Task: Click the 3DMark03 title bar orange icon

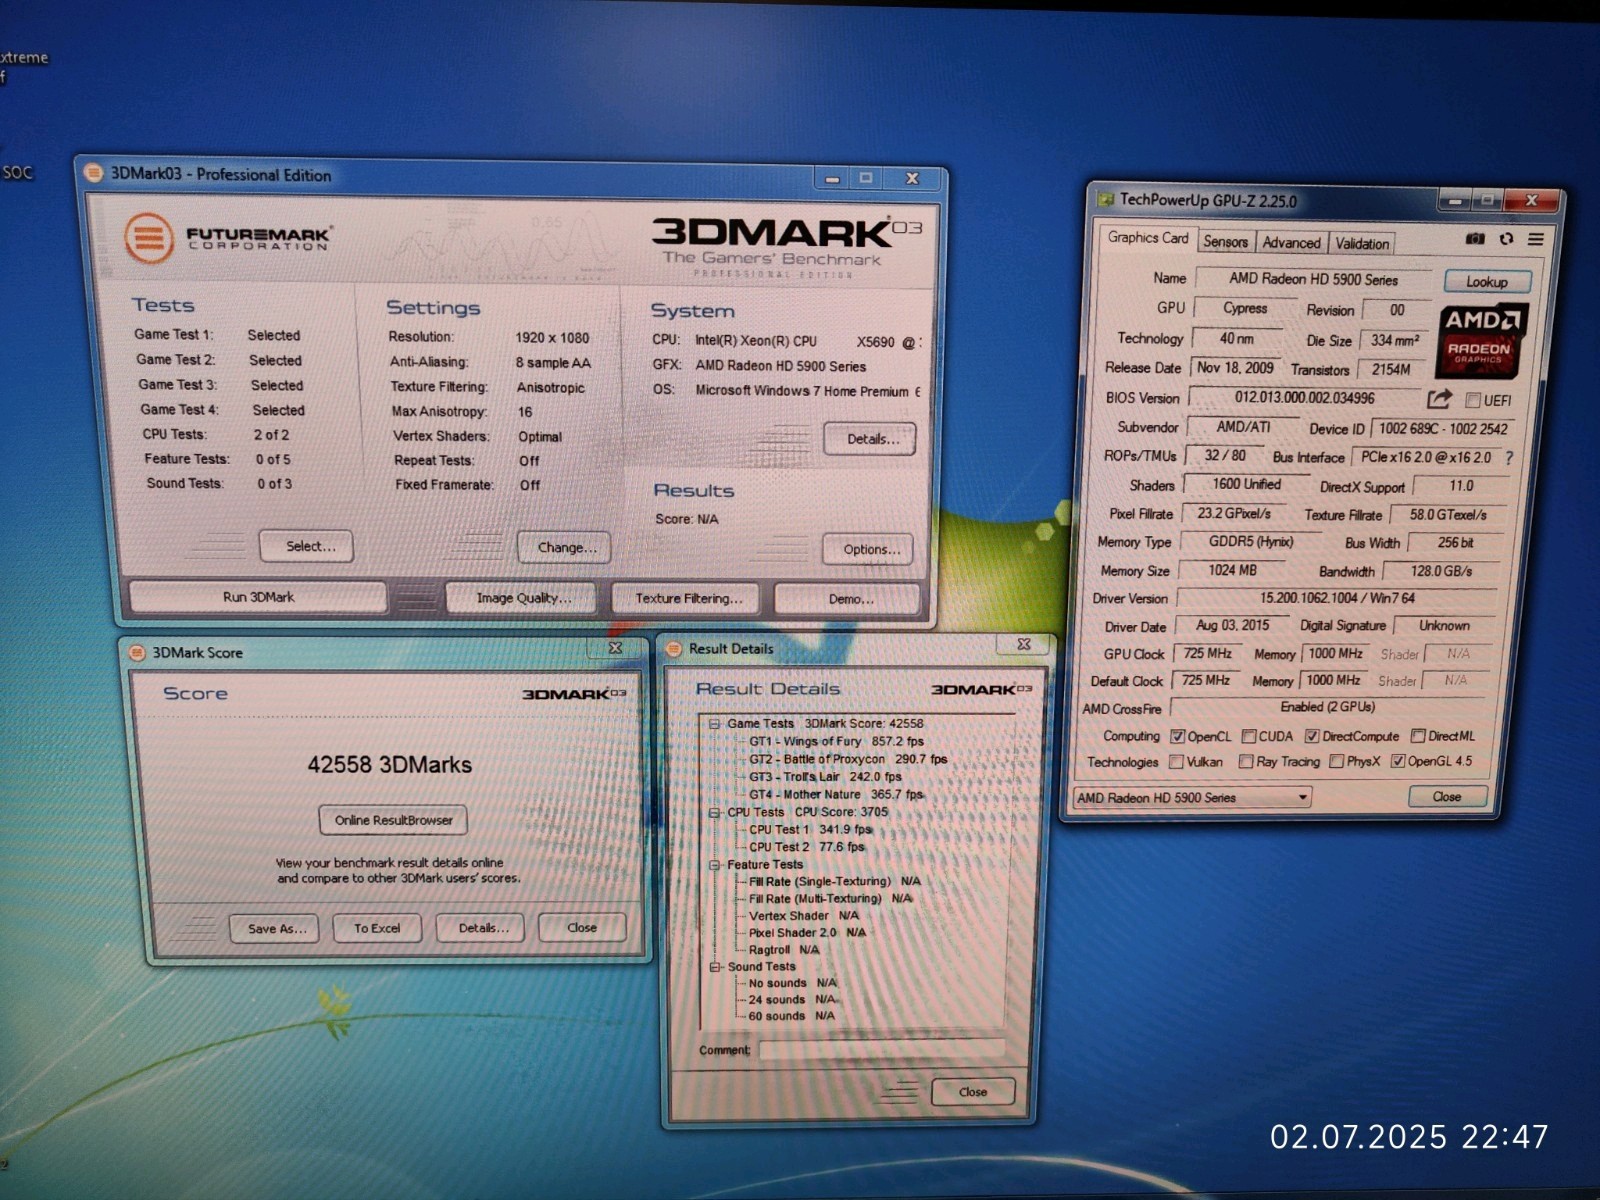Action: point(93,173)
